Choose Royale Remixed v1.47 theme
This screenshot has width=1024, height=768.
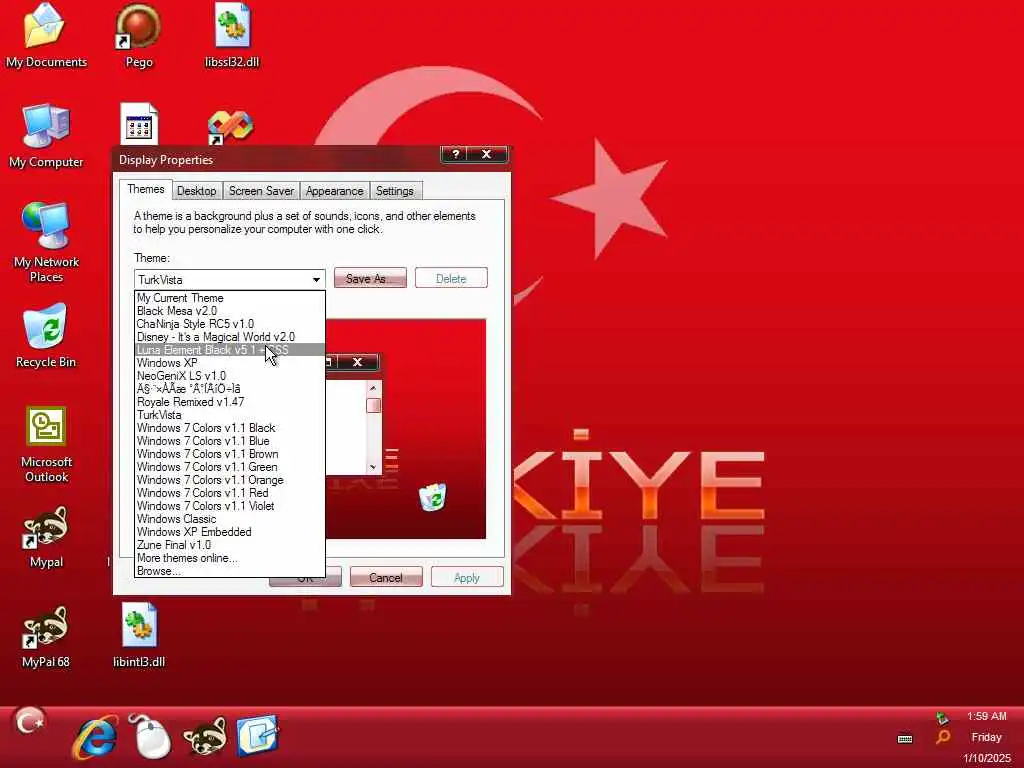click(x=229, y=402)
